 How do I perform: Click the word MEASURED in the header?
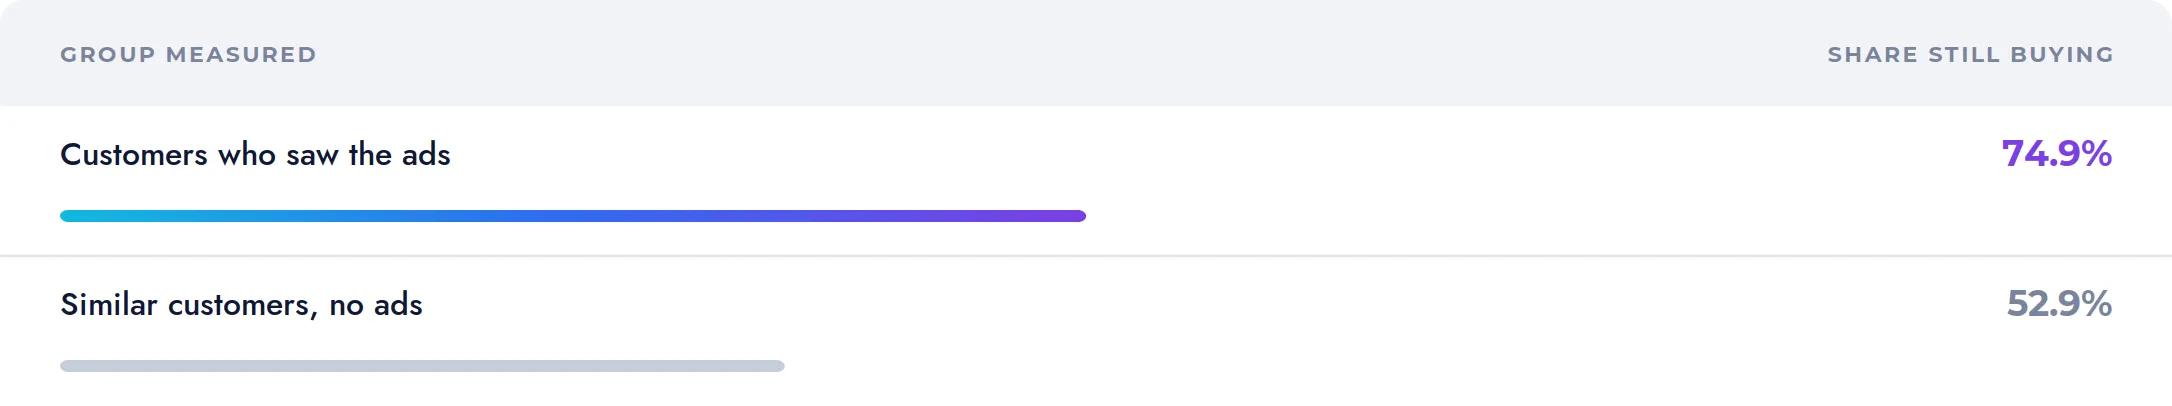pyautogui.click(x=241, y=55)
